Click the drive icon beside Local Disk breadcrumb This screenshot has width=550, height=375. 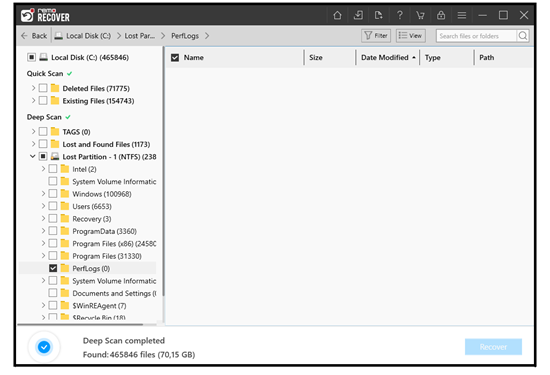[59, 36]
